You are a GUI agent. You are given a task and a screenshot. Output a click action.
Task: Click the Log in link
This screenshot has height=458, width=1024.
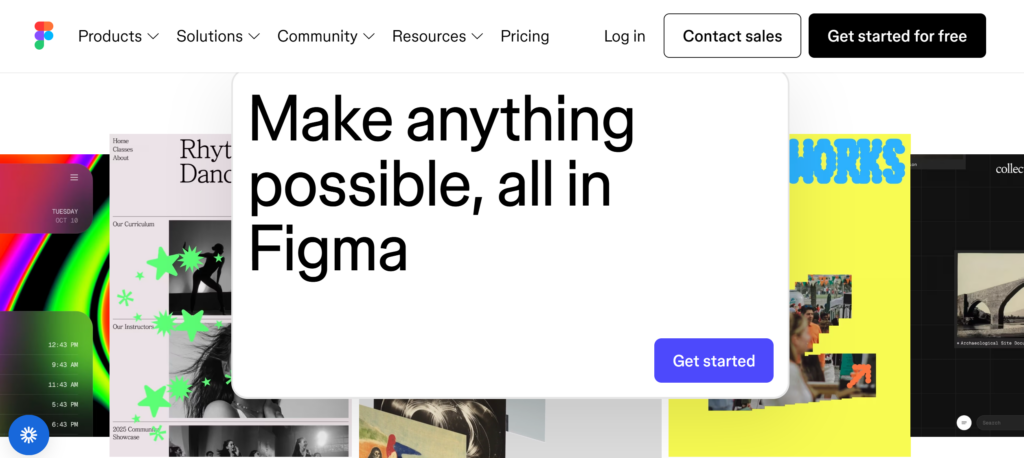click(624, 36)
